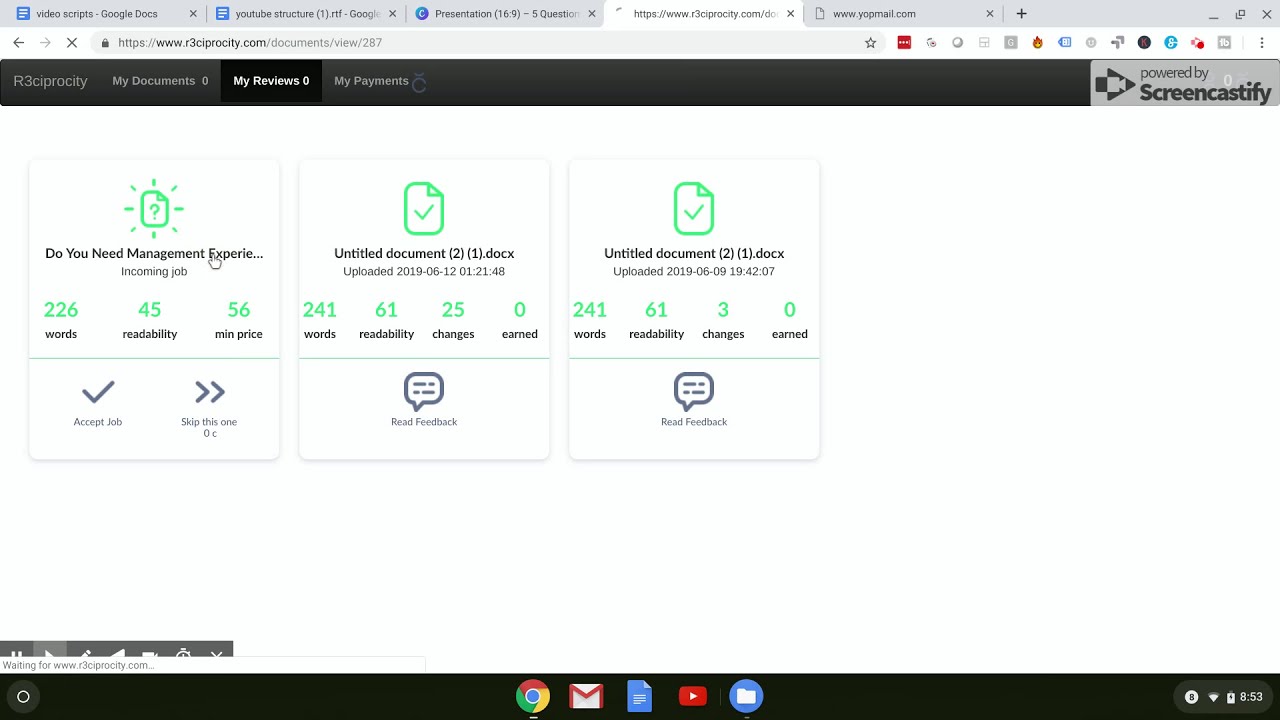Viewport: 1280px width, 720px height.
Task: Select My Reviews in the navbar
Action: click(271, 81)
